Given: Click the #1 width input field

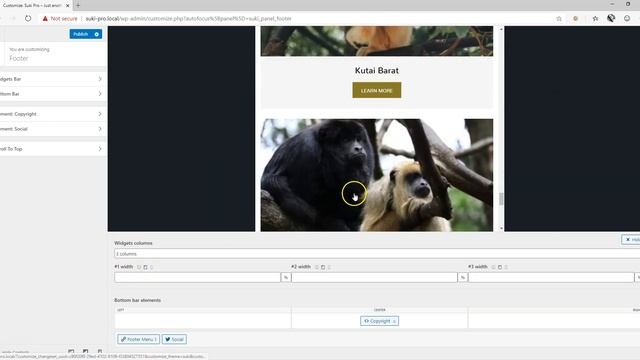Looking at the screenshot, I should (x=198, y=278).
